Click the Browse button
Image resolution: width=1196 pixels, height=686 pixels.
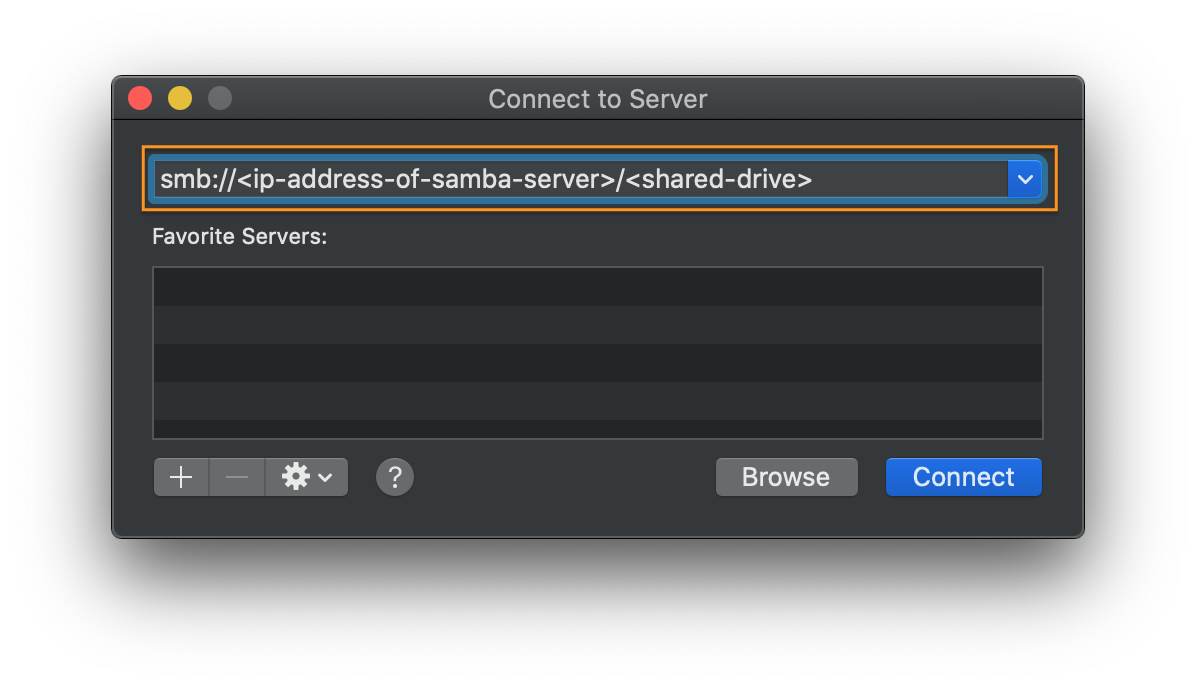pyautogui.click(x=786, y=477)
